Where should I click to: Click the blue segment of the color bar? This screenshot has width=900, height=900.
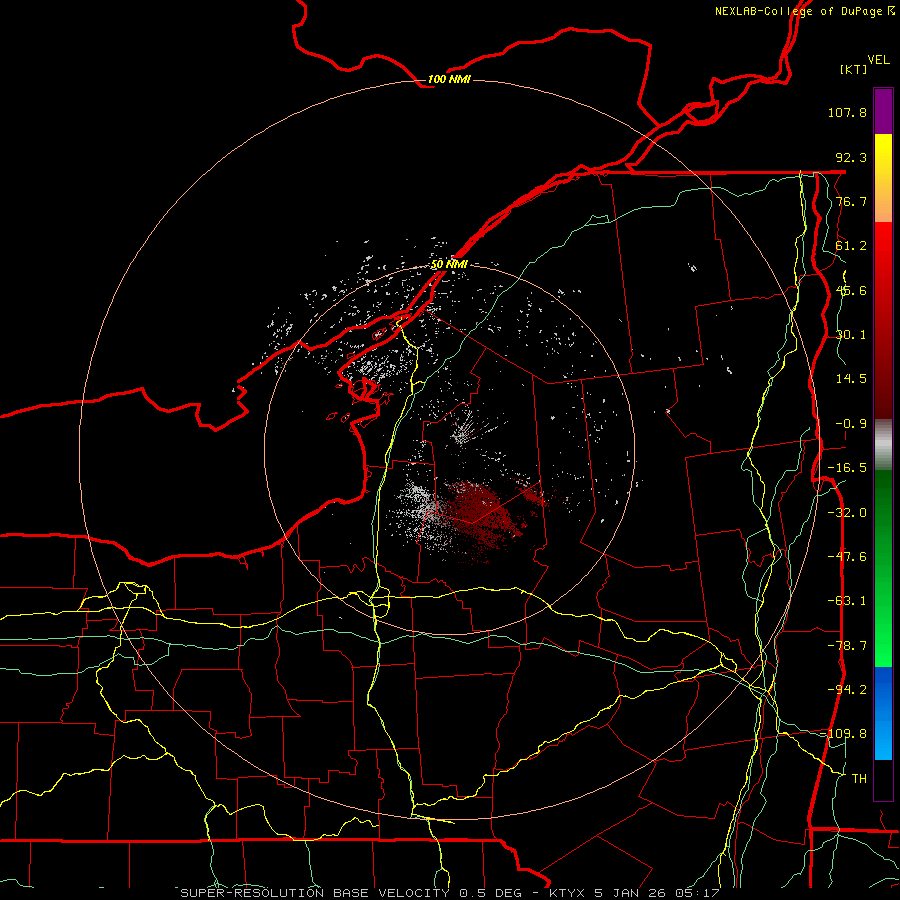click(883, 713)
